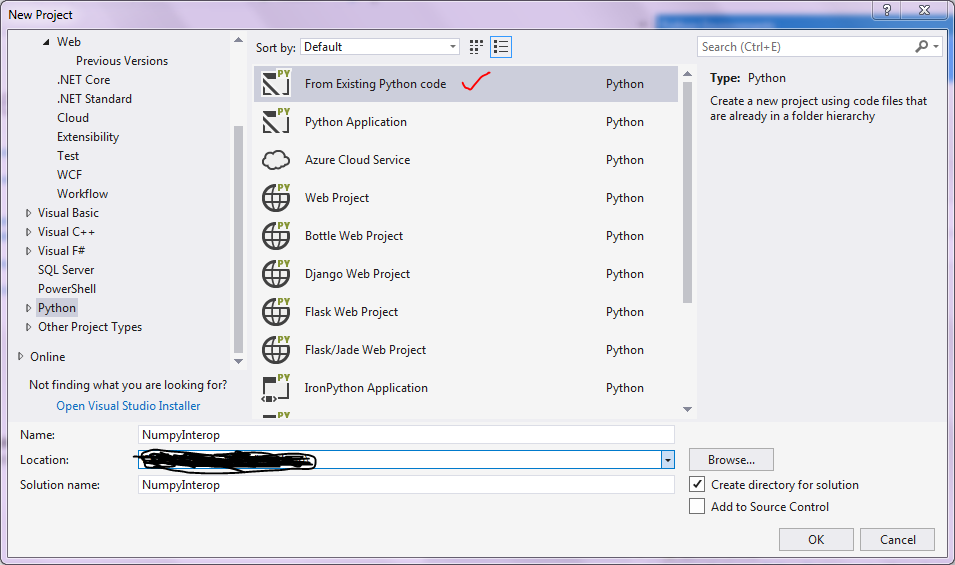Select the Flask/Jade Web Project label
Viewport: 955px width, 565px height.
(365, 349)
